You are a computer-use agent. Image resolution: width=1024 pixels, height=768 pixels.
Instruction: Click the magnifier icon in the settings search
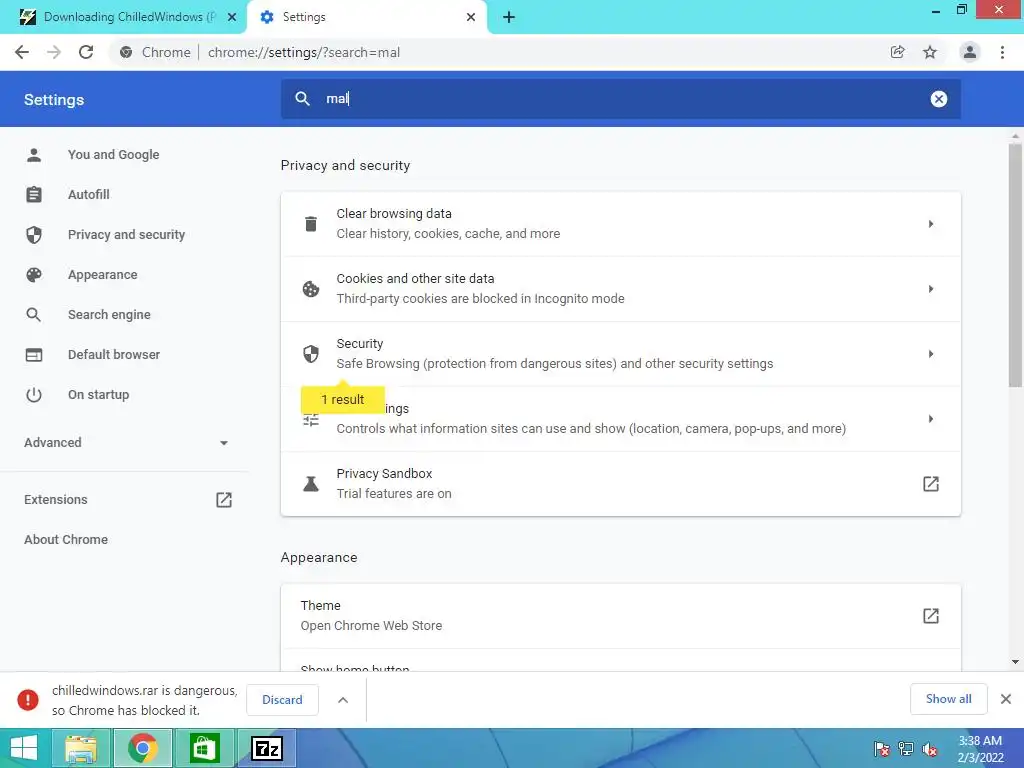(x=302, y=99)
